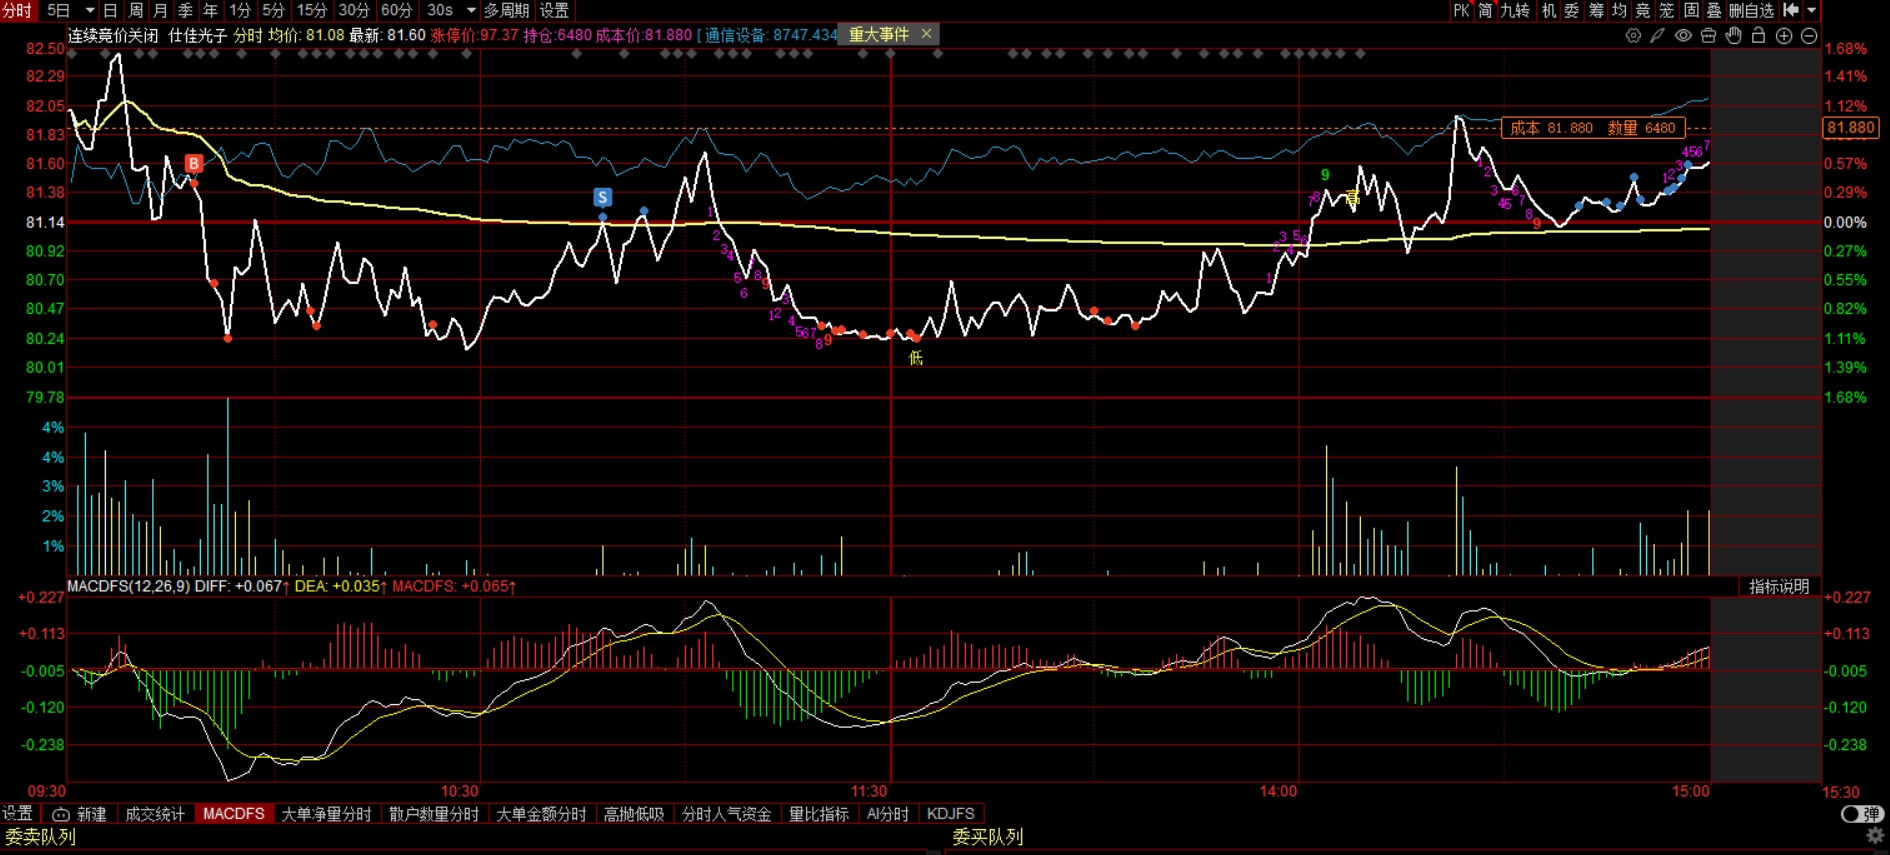The width and height of the screenshot is (1890, 855).
Task: Click the blue S sell marker on chart
Action: tap(602, 197)
